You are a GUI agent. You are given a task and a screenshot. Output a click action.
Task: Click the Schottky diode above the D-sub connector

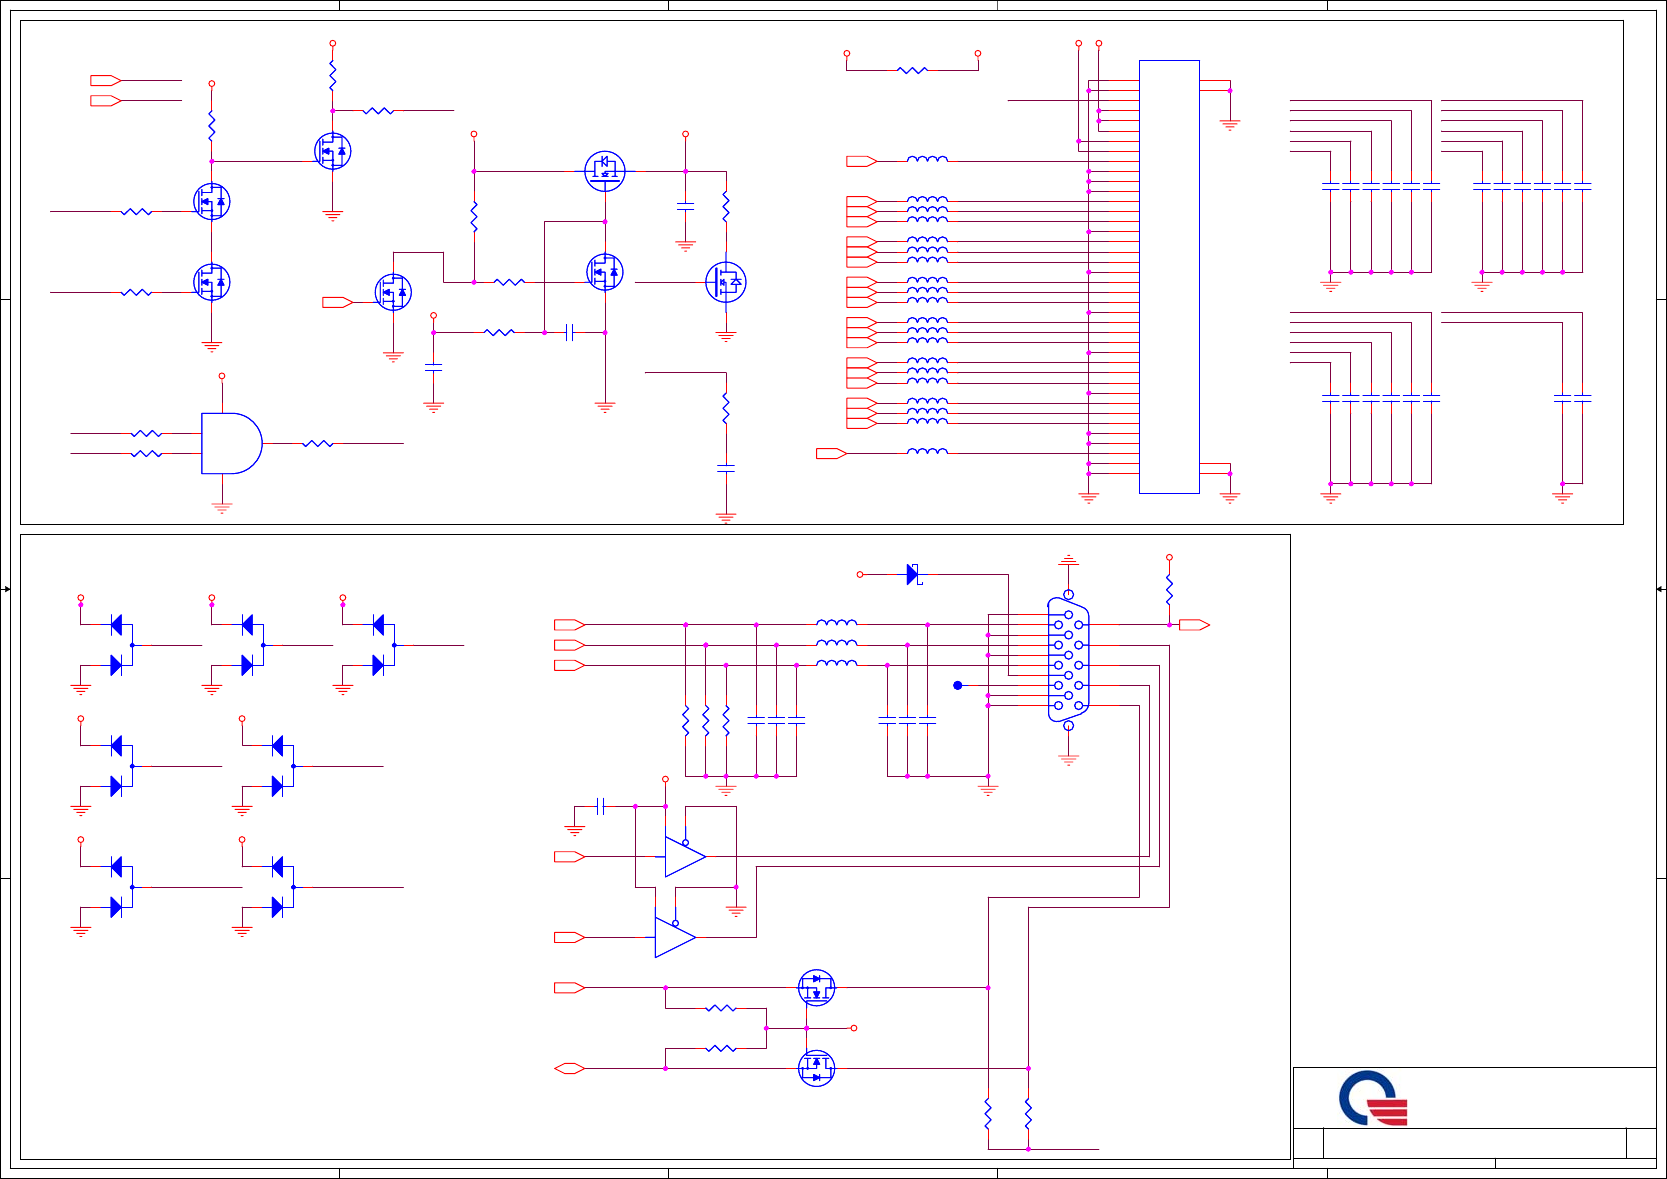tap(913, 574)
